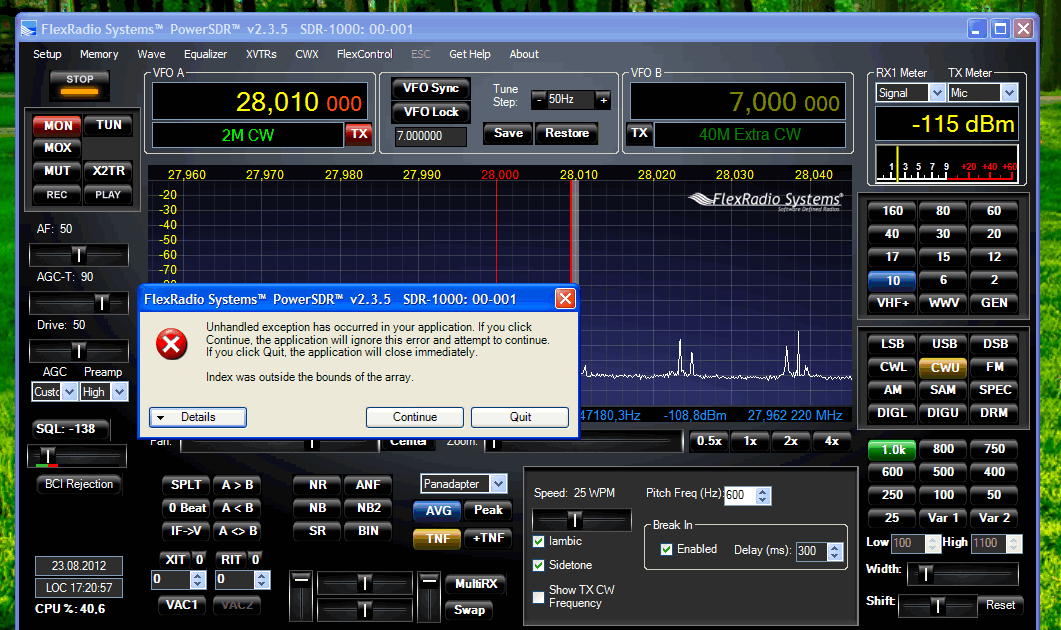The image size is (1061, 630).
Task: Open the Equalizer menu
Action: click(x=205, y=54)
